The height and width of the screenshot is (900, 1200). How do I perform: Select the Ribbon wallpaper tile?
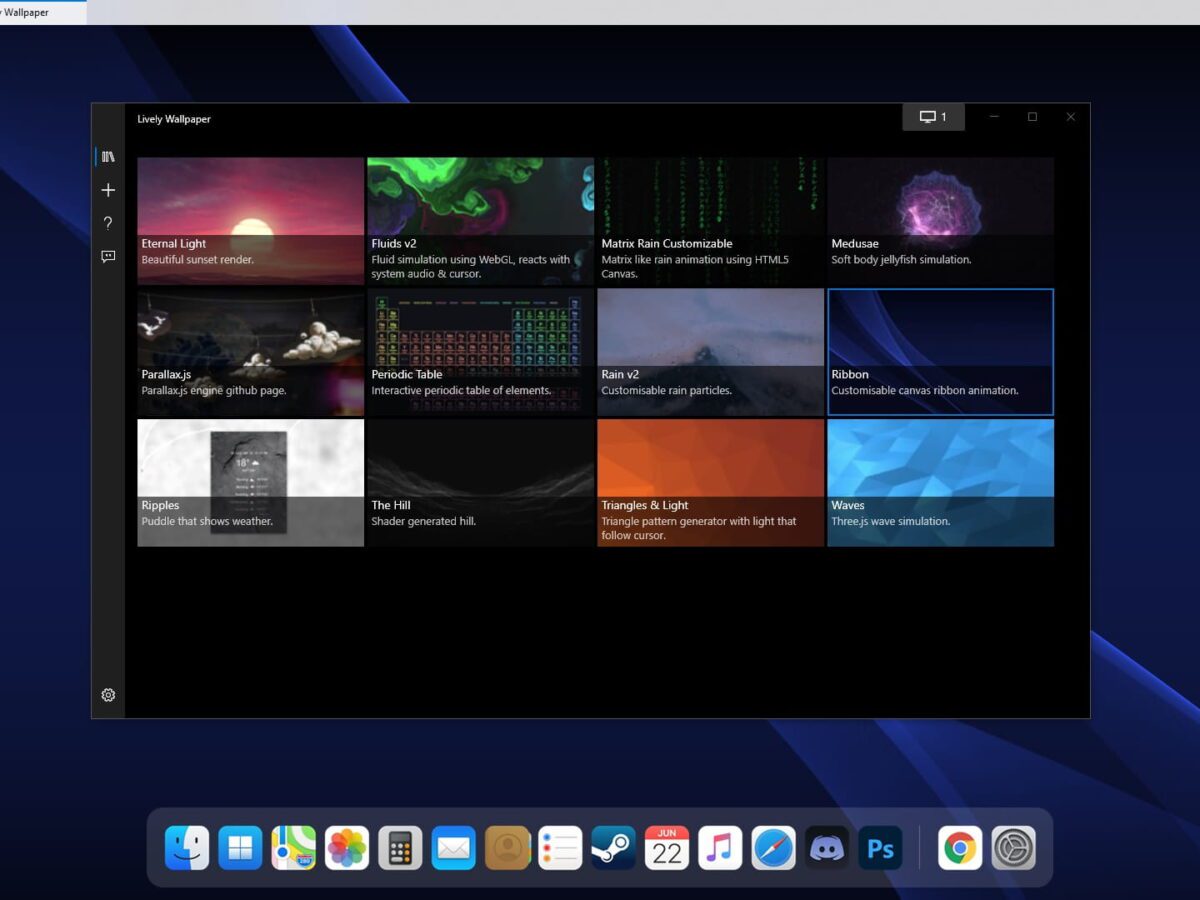[940, 351]
